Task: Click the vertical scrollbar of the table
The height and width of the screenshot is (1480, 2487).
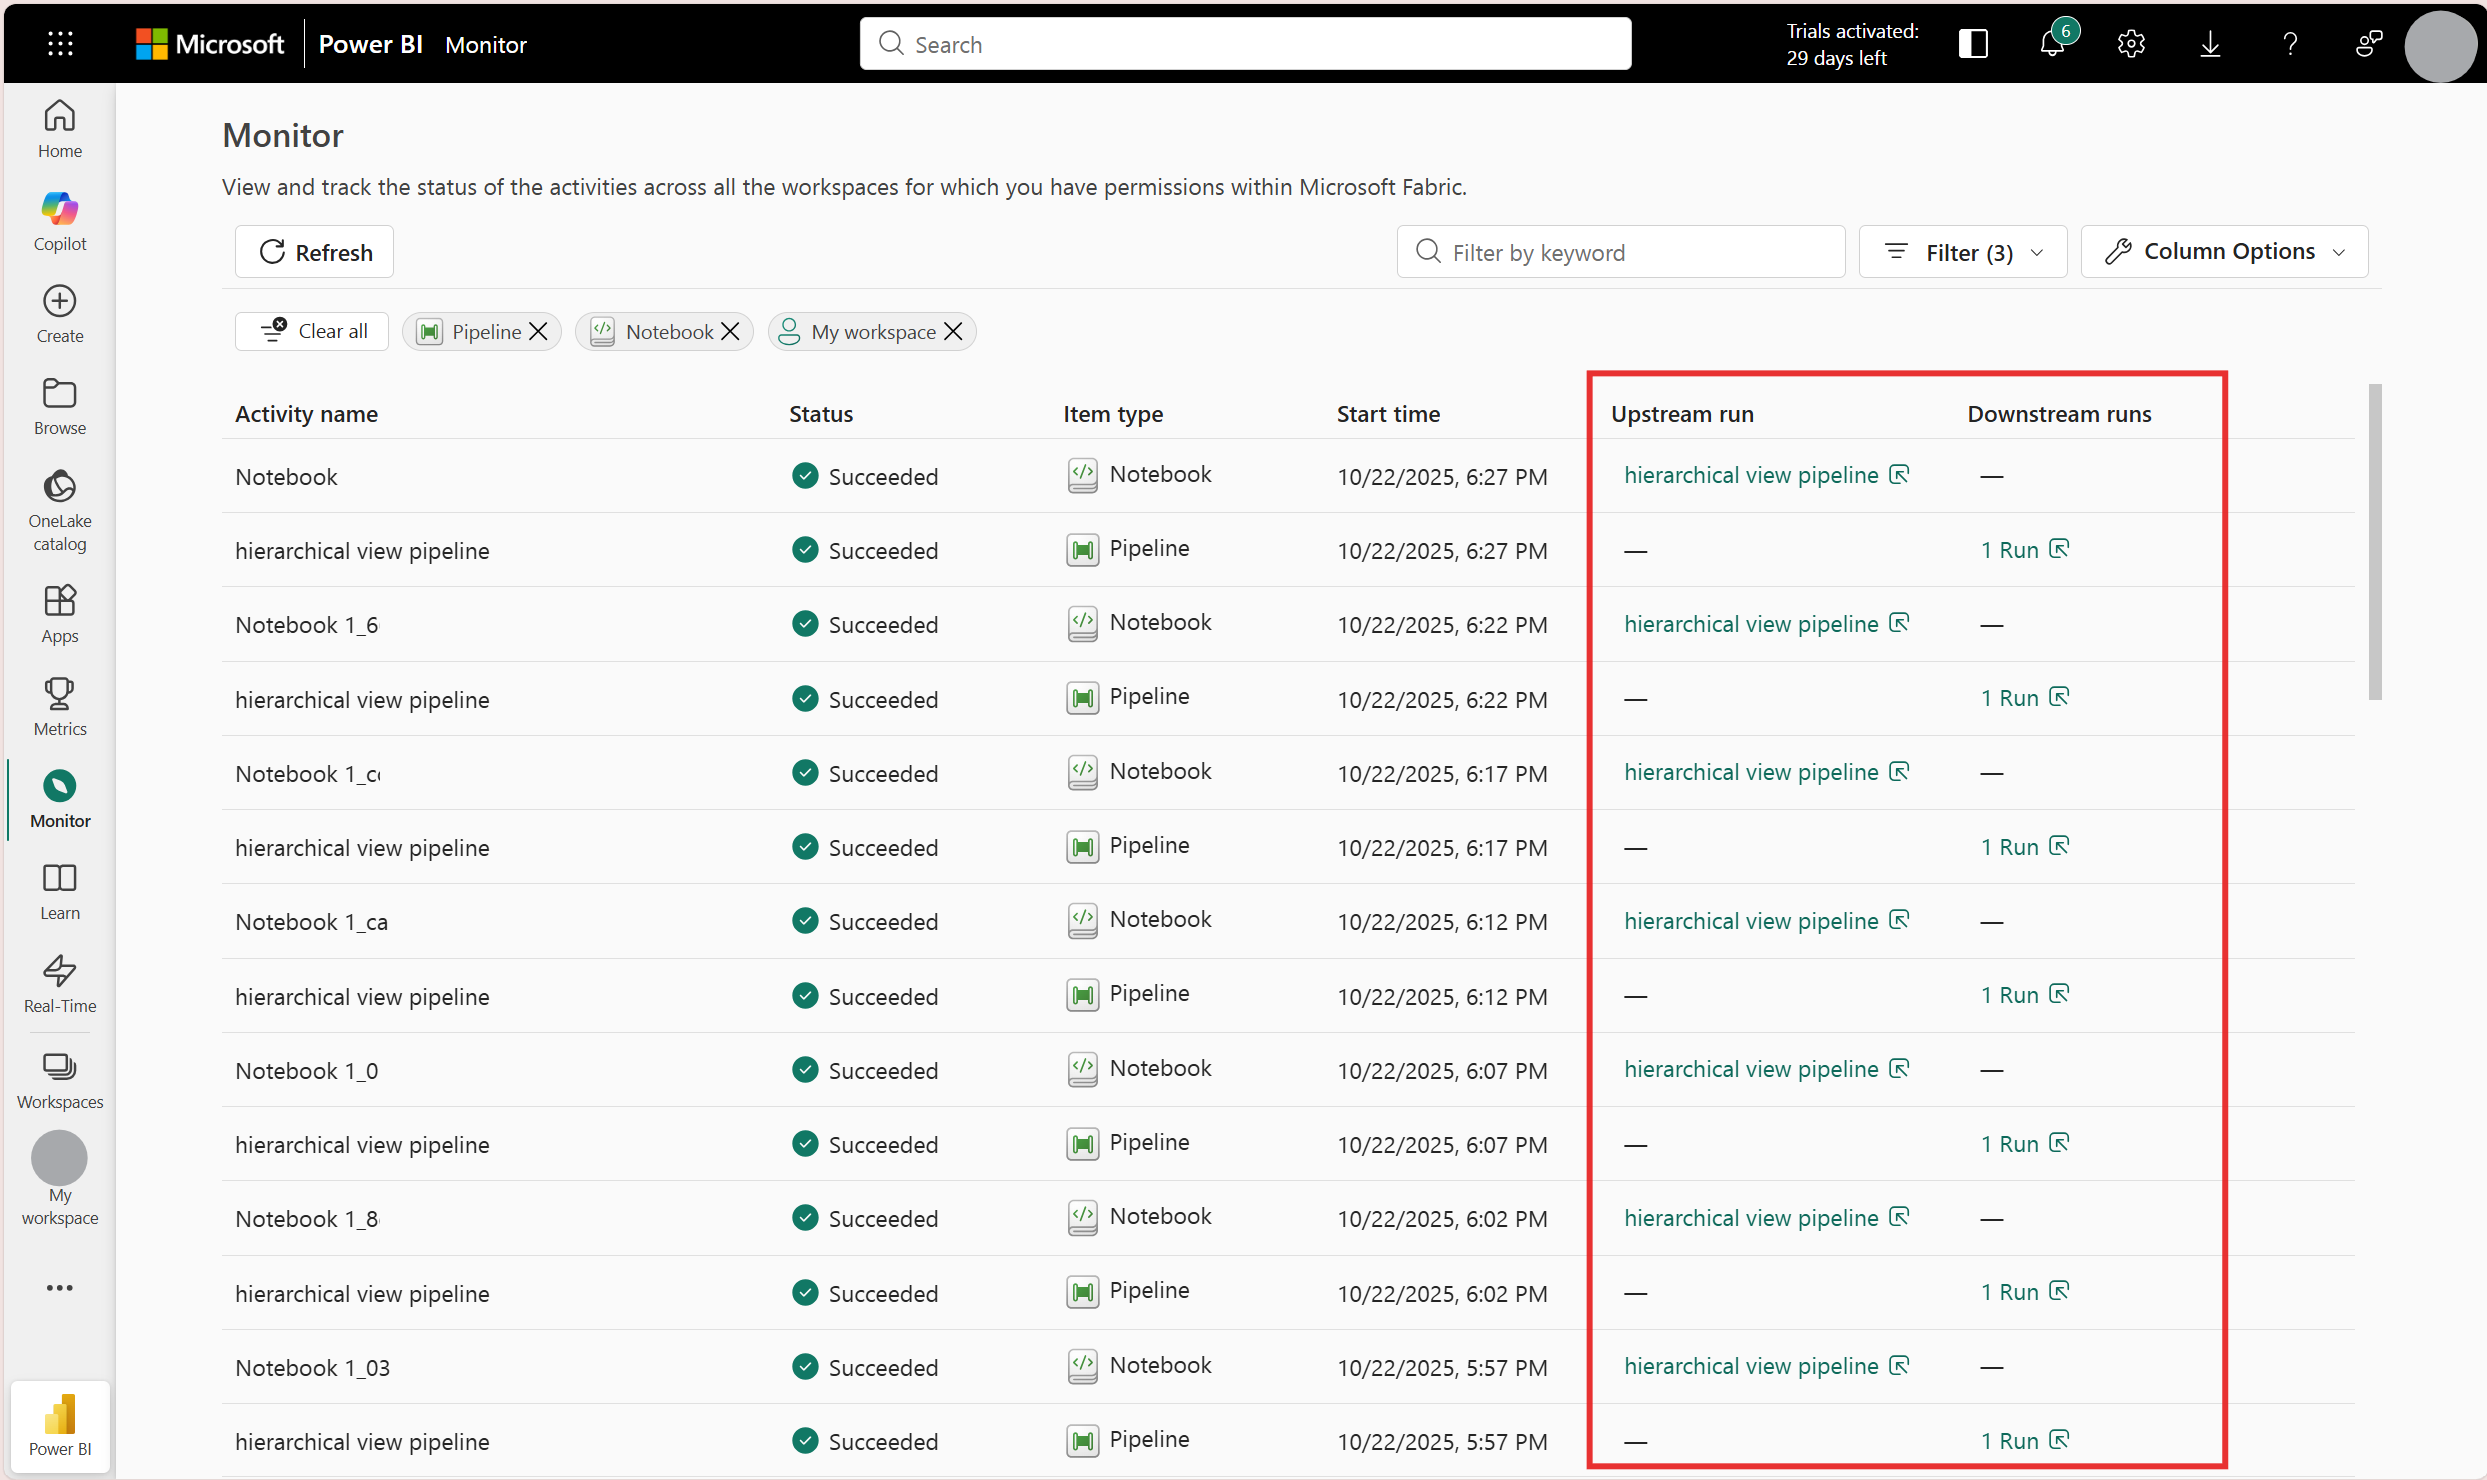Action: point(2375,542)
